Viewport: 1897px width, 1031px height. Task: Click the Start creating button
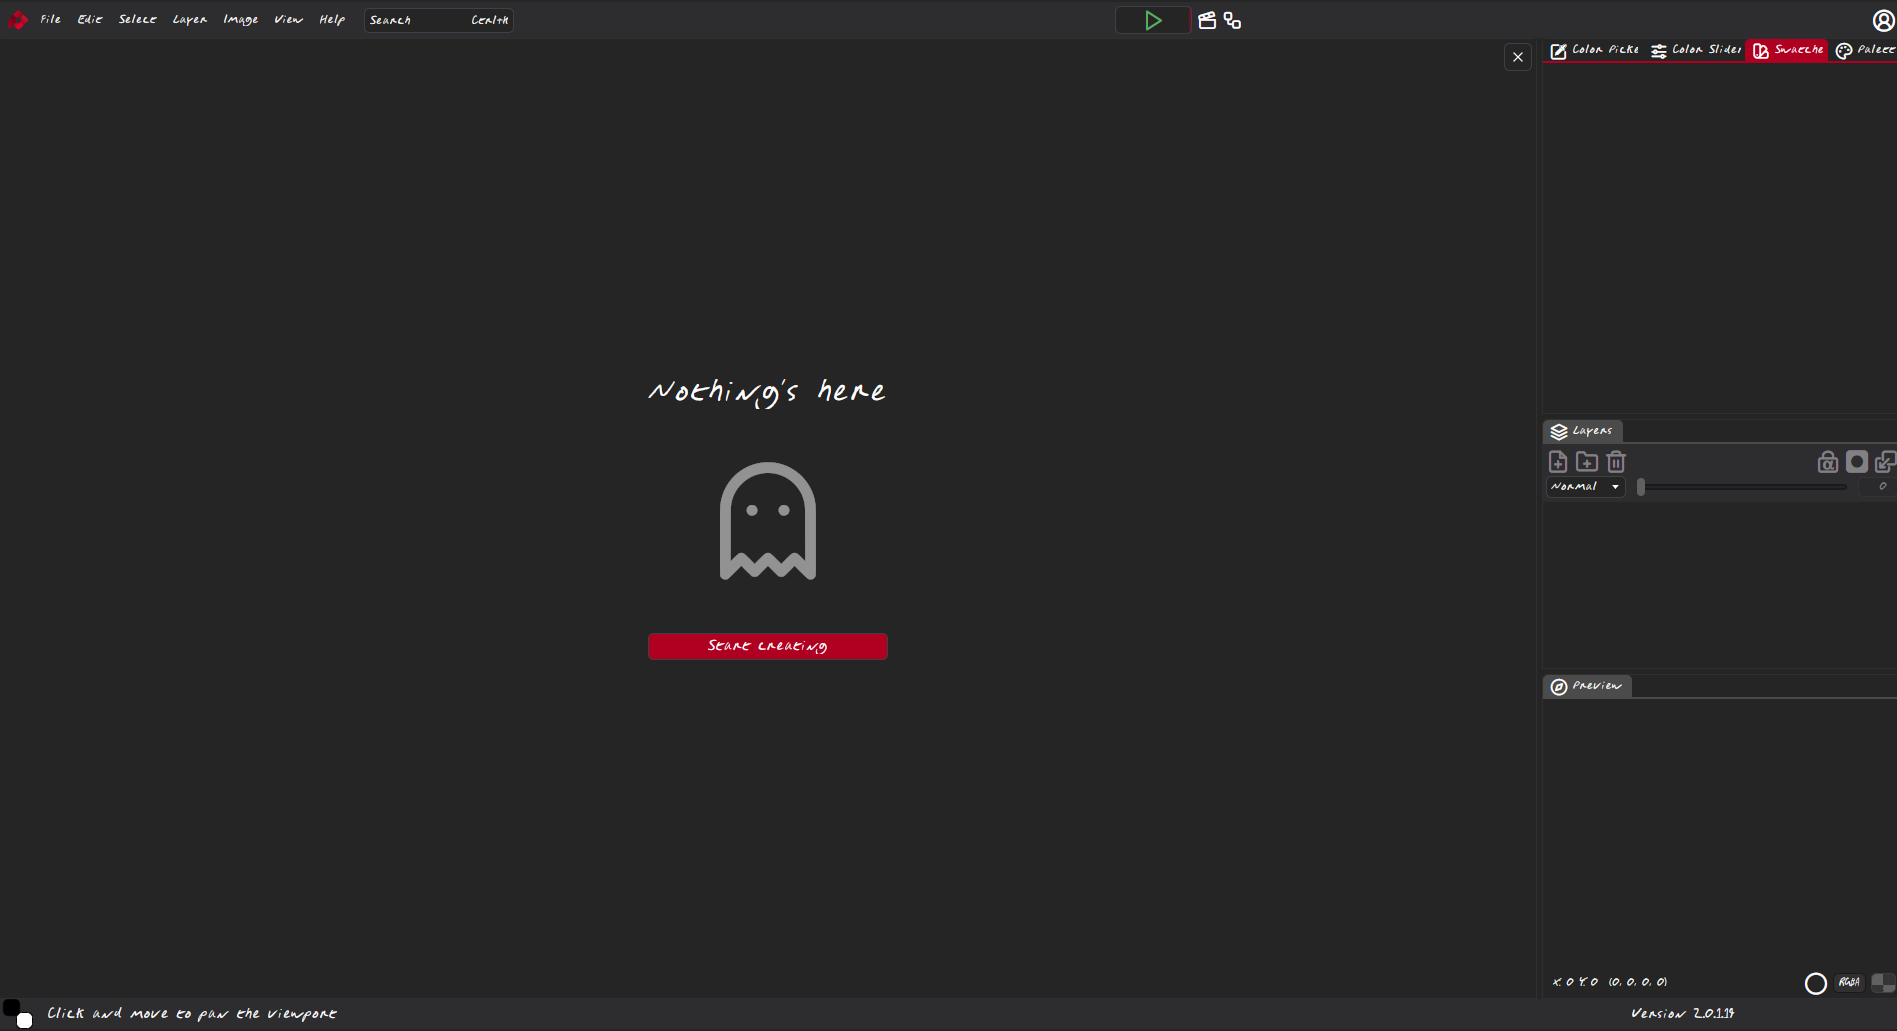click(767, 646)
